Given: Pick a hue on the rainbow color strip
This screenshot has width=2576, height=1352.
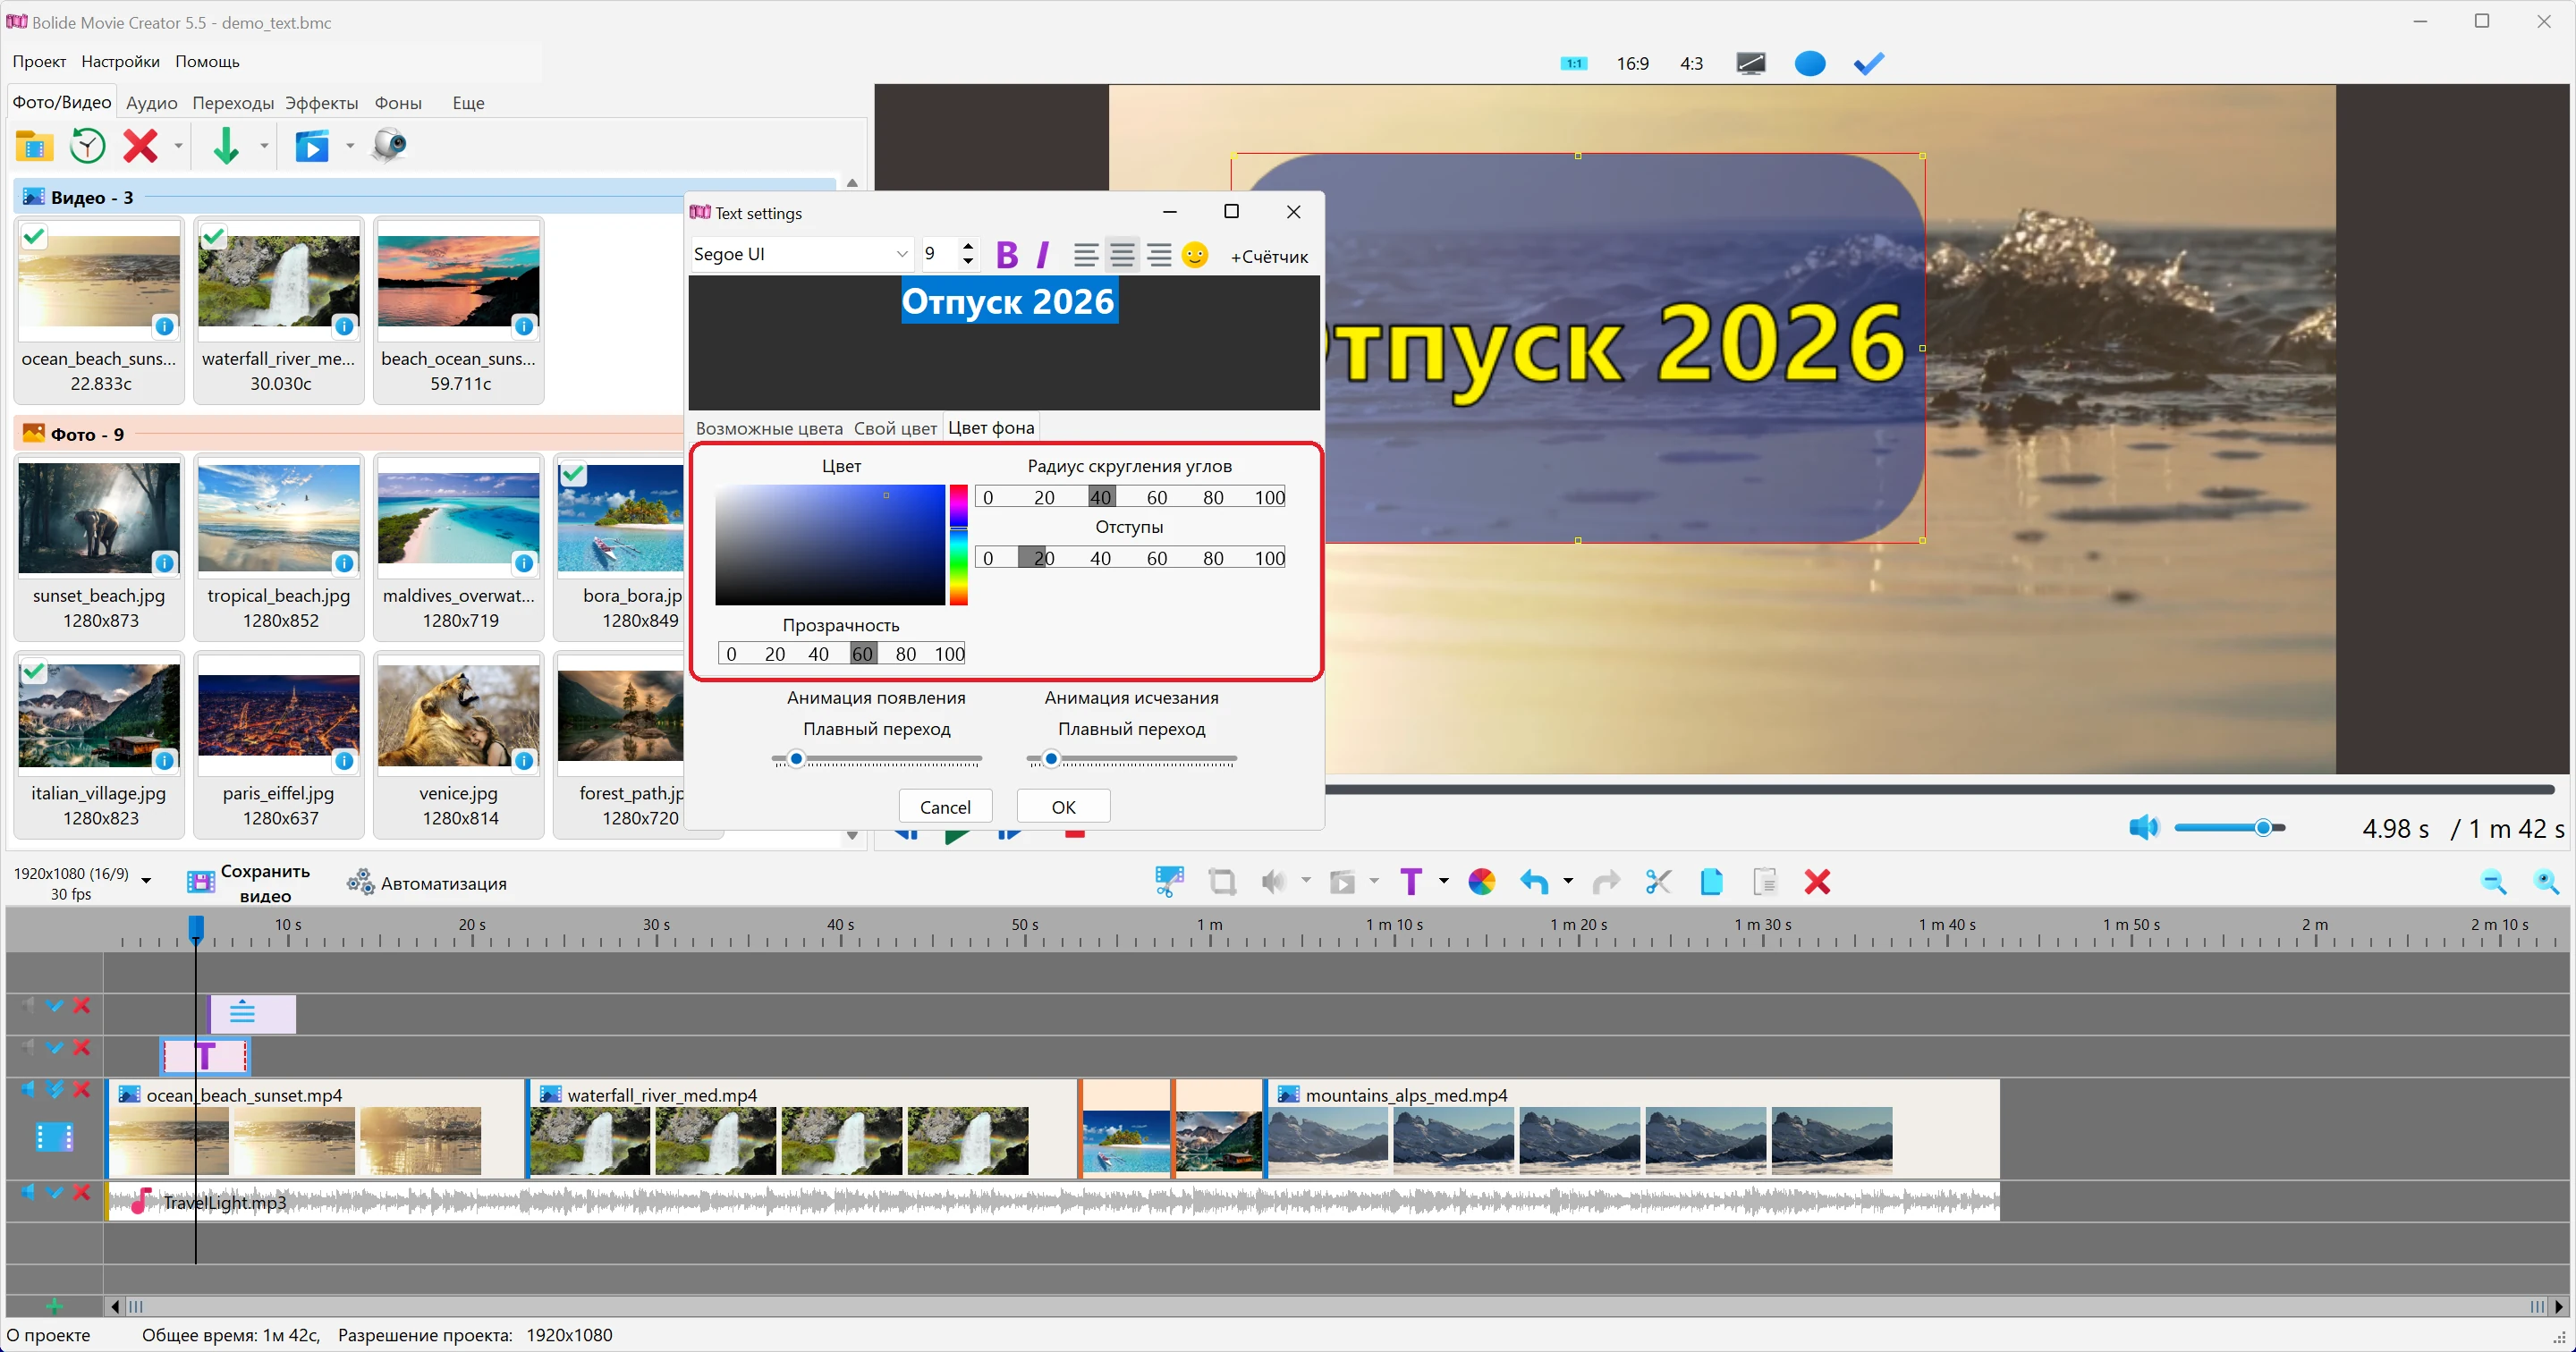Looking at the screenshot, I should click(x=958, y=545).
